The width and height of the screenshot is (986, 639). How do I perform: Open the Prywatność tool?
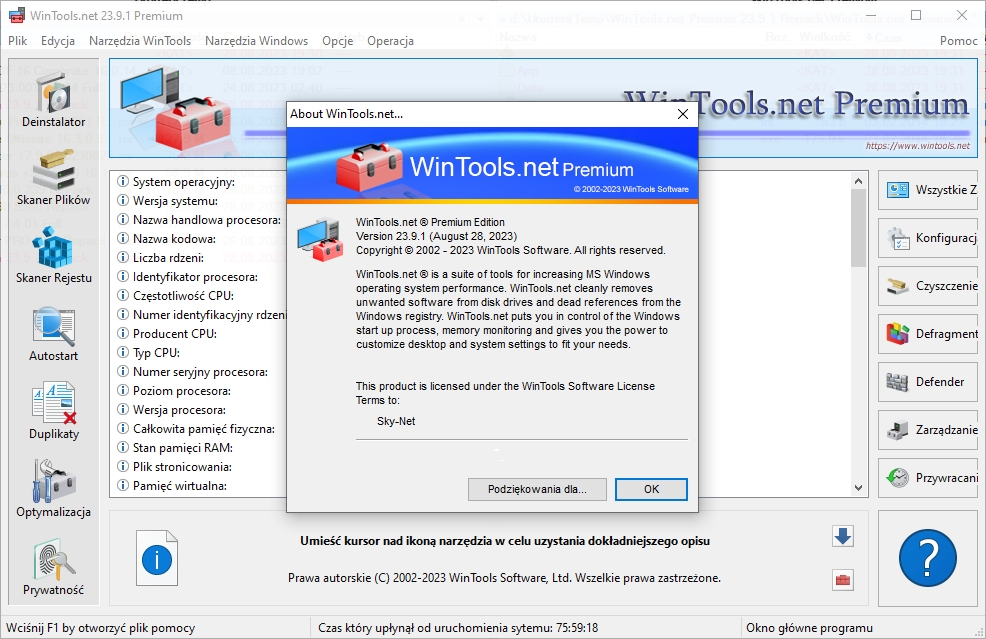point(53,569)
